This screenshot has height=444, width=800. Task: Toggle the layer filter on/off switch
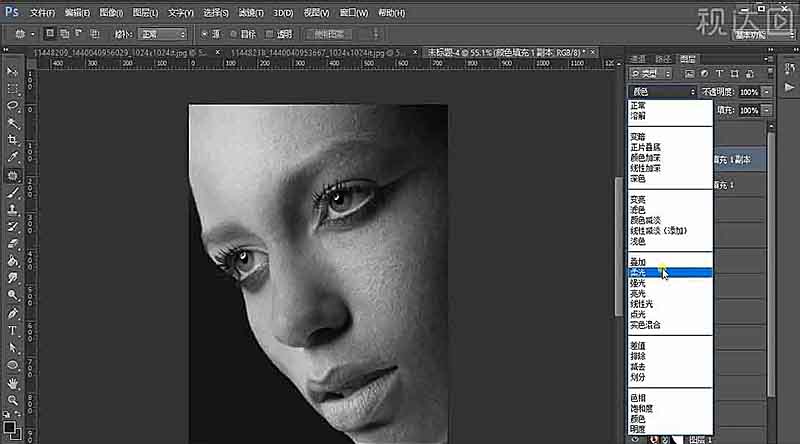point(770,74)
